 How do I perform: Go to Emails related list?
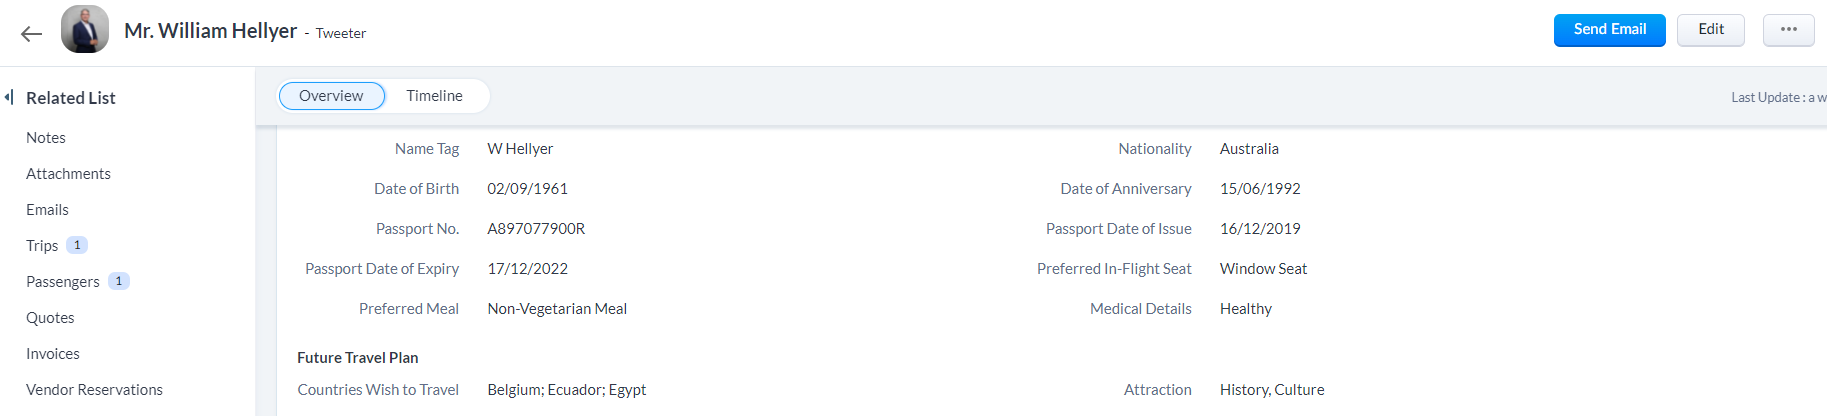47,210
